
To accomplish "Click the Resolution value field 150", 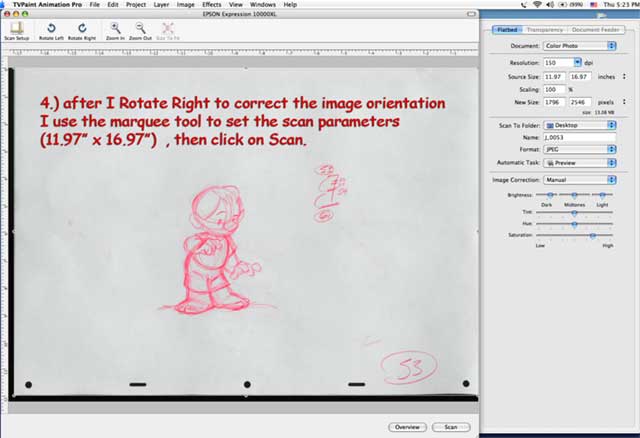I will (558, 62).
